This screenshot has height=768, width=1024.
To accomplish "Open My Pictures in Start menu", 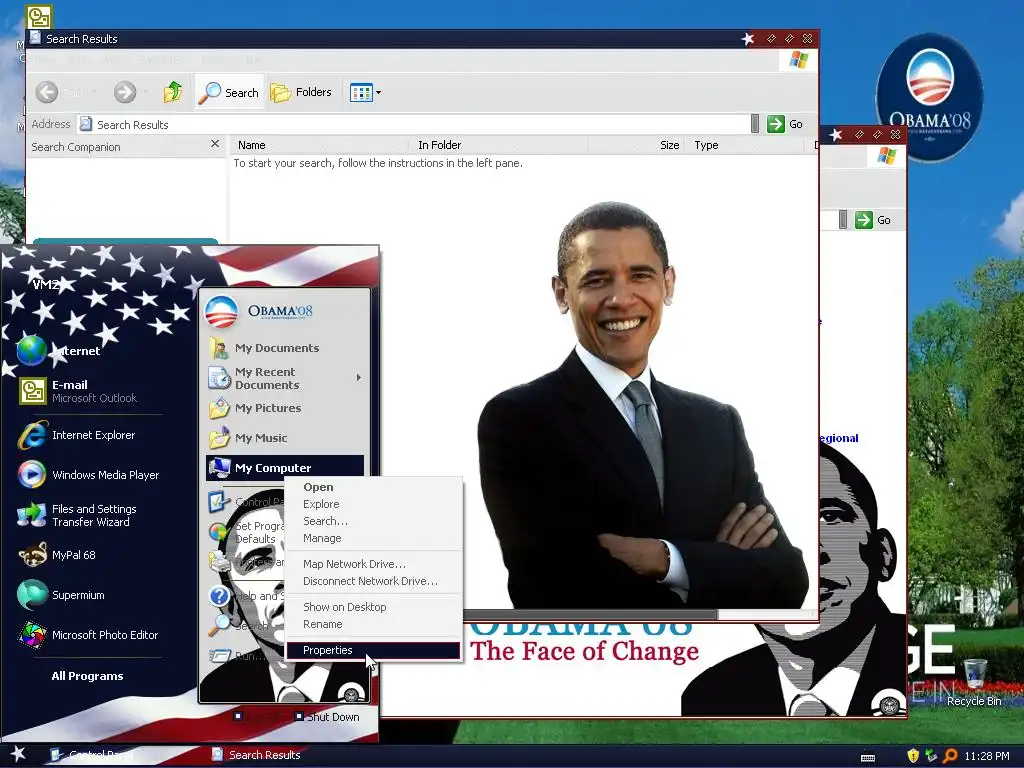I will (x=268, y=408).
